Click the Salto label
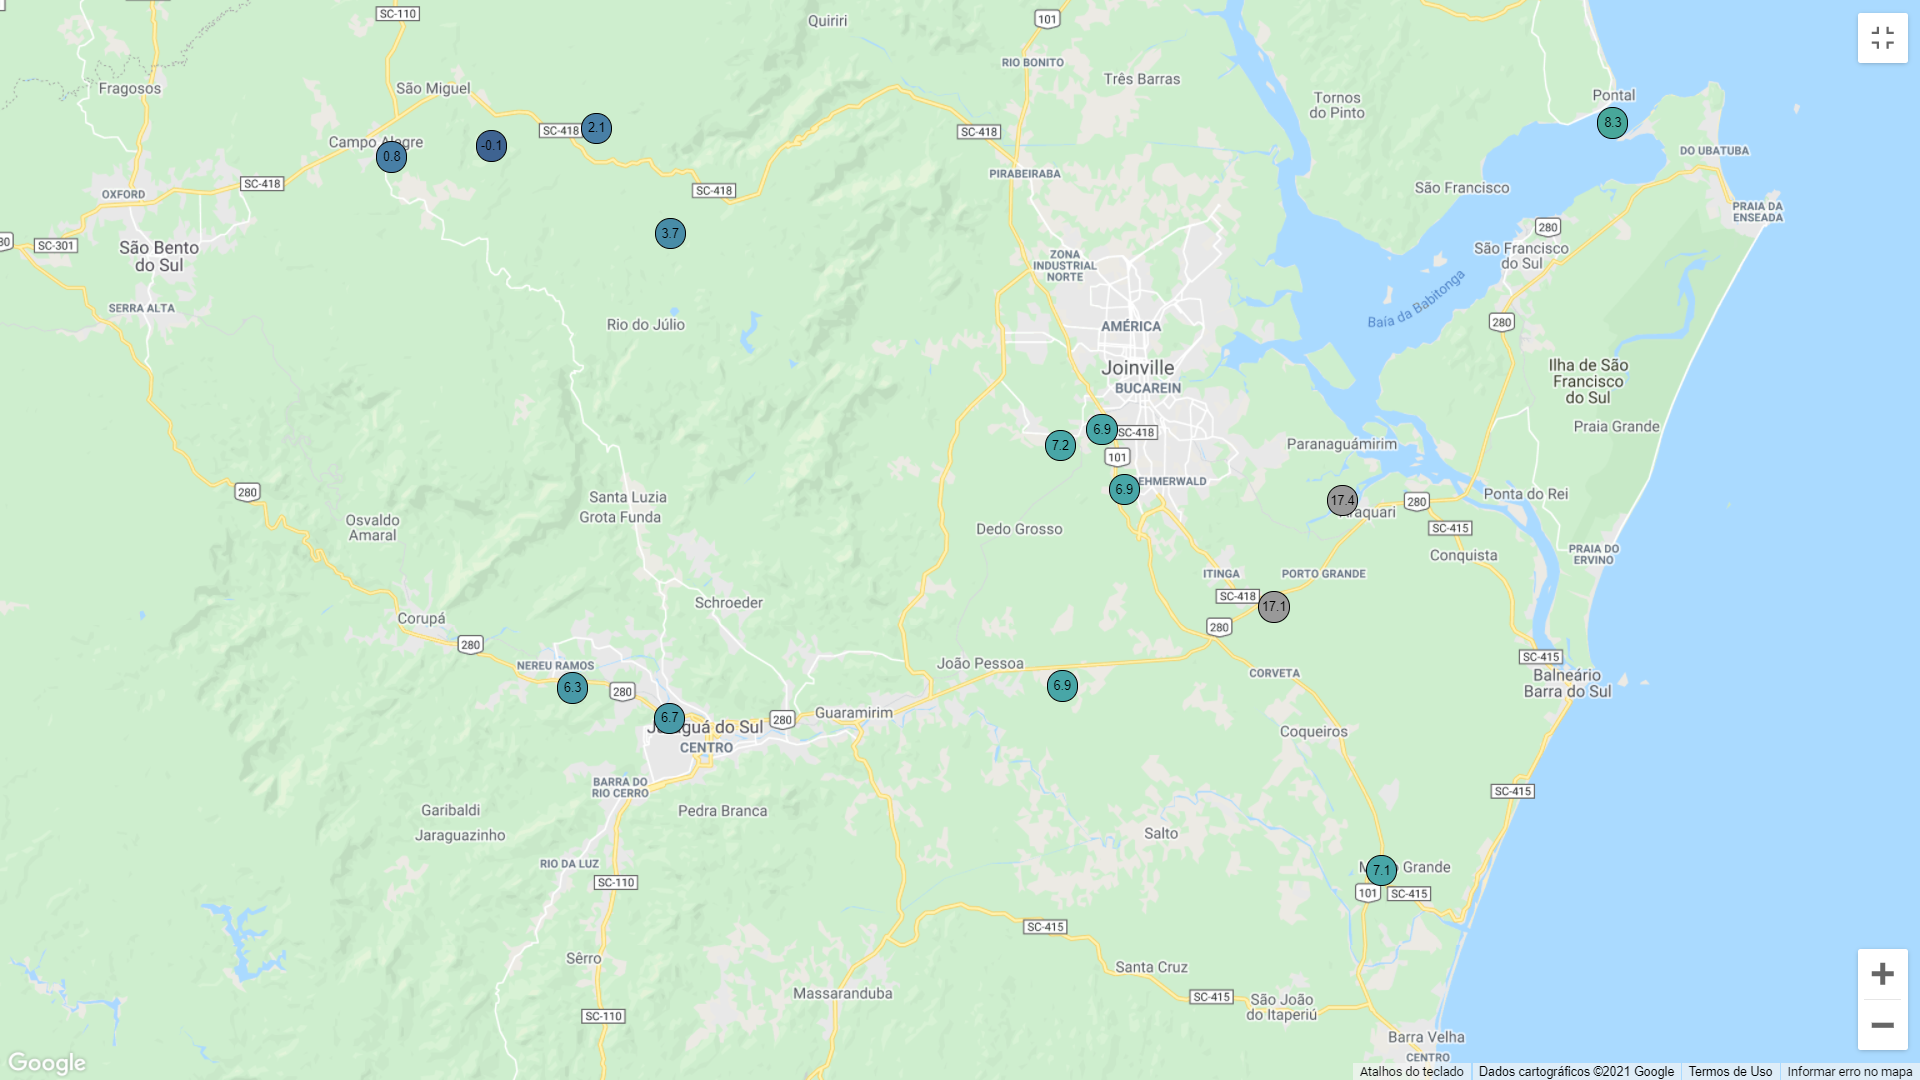 (x=1161, y=834)
